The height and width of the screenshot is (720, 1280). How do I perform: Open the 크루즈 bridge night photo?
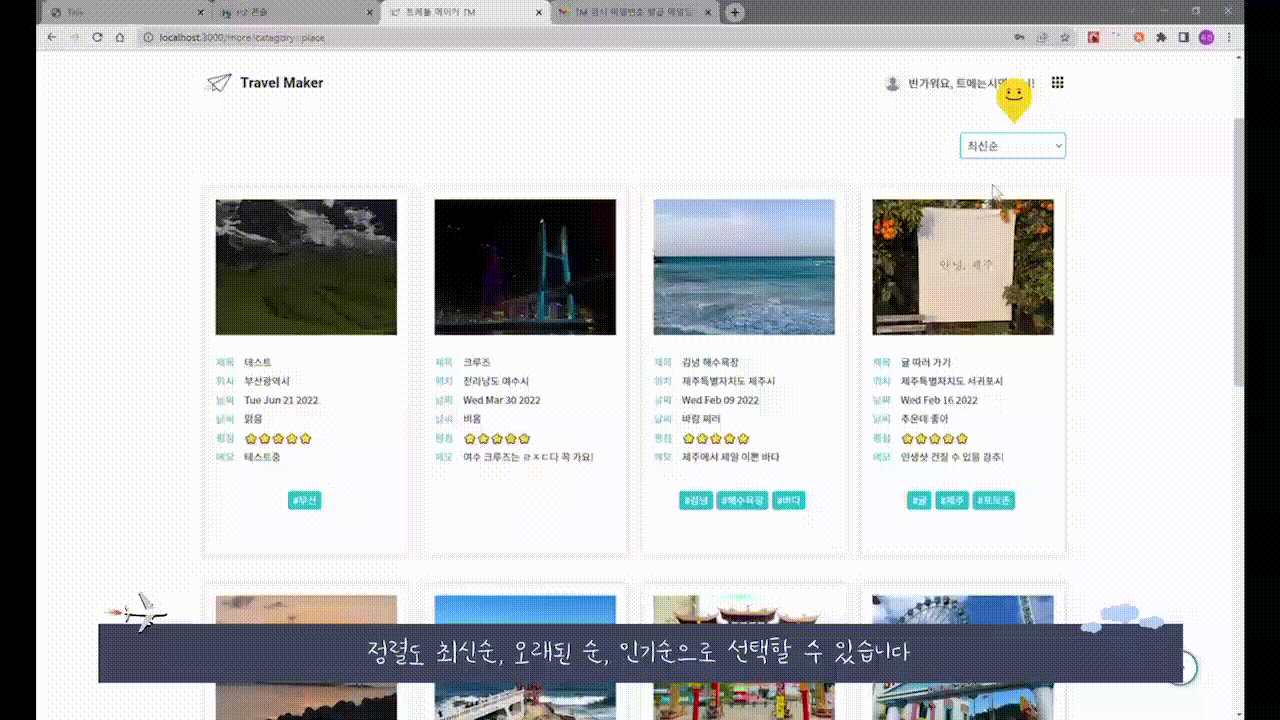coord(525,267)
